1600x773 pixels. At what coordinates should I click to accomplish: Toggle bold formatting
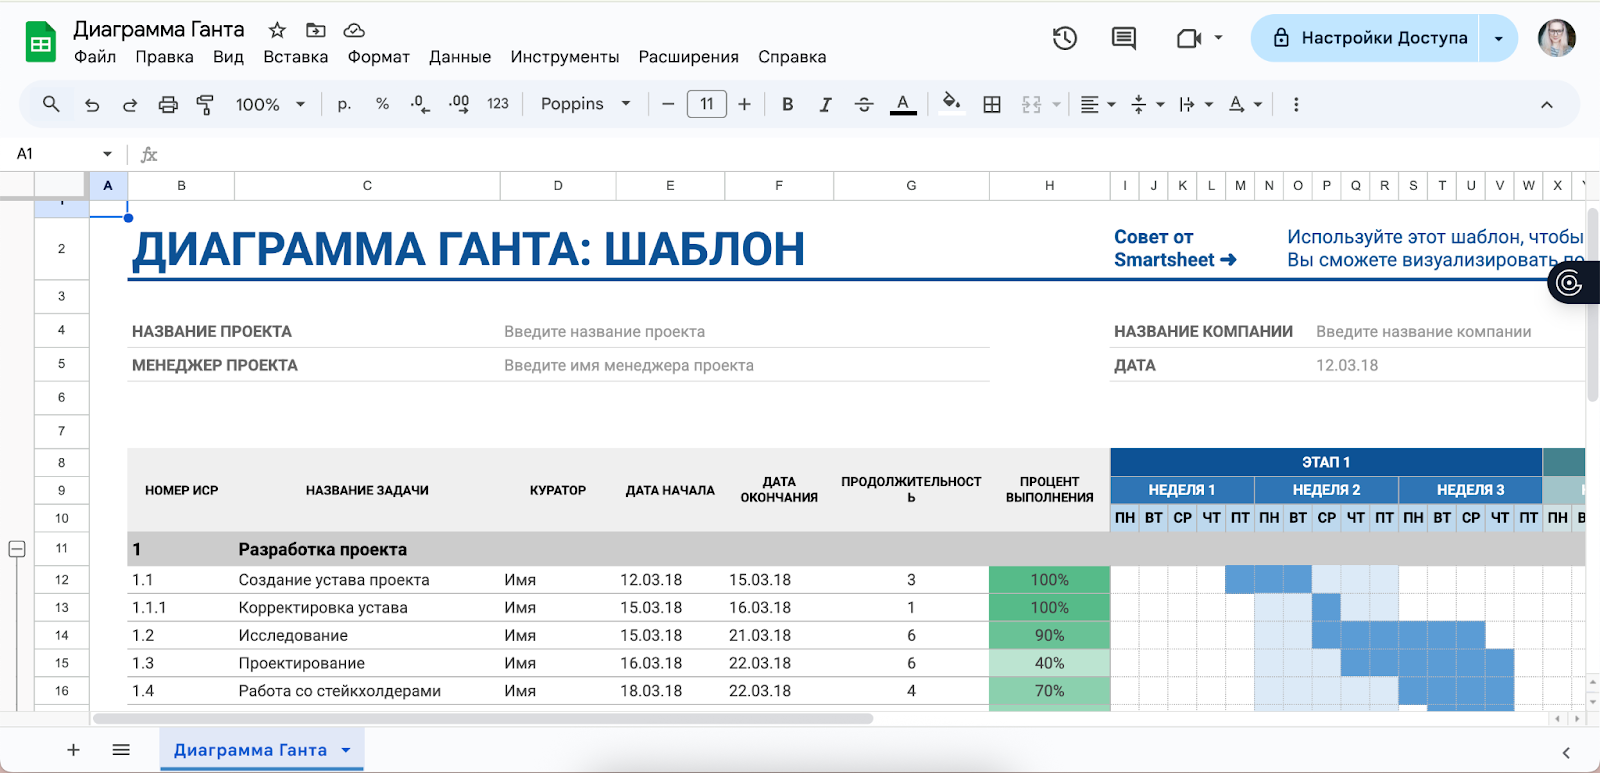tap(787, 104)
